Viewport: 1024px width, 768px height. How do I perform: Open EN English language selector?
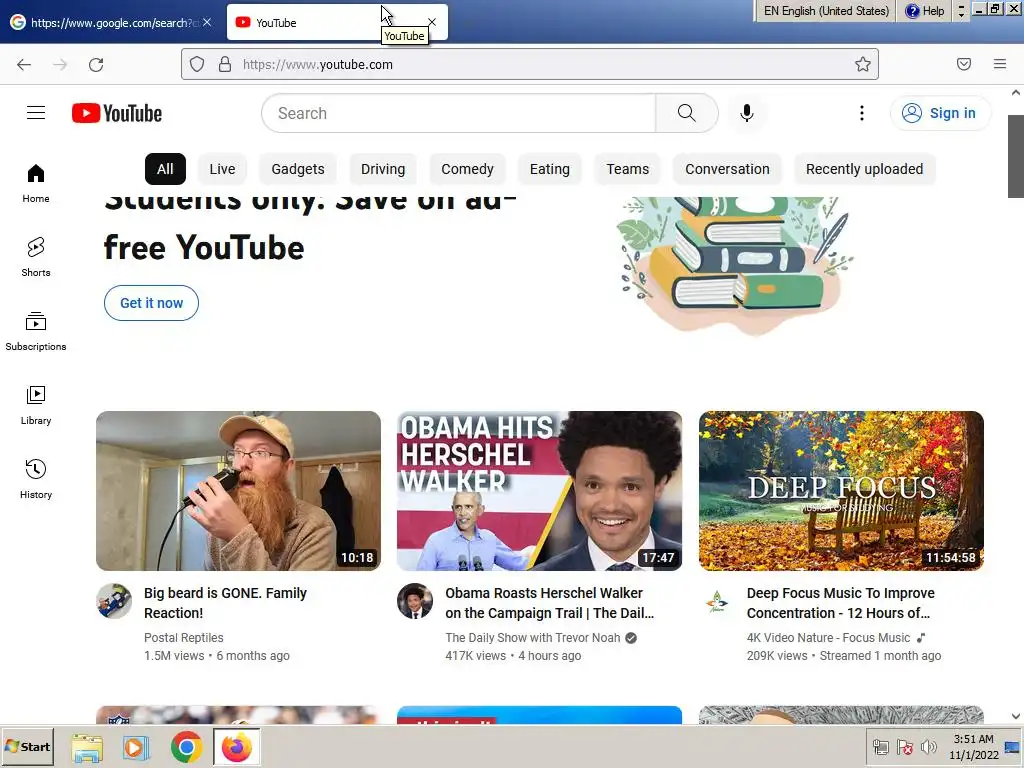826,10
